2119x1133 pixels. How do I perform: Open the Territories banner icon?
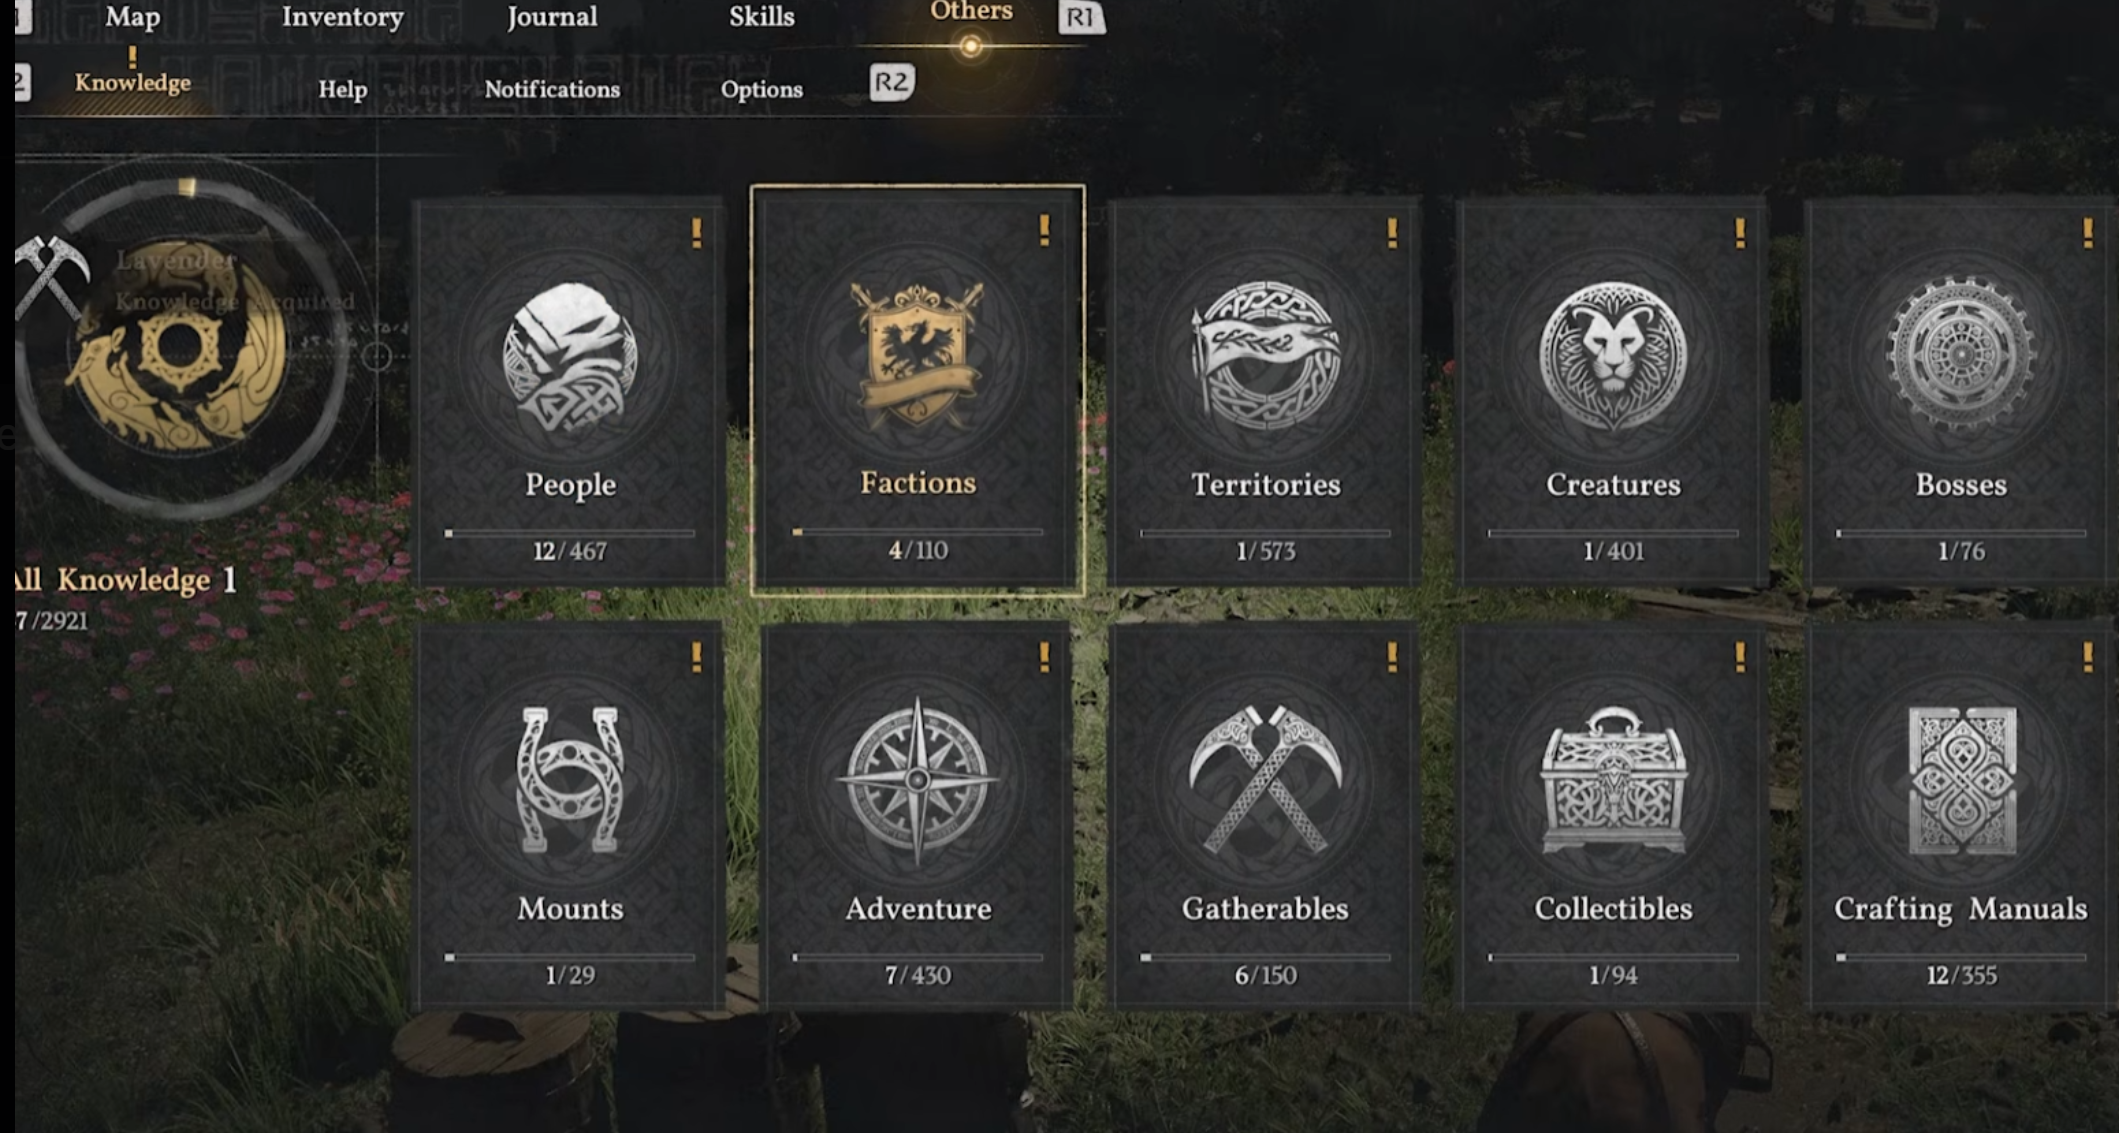(1265, 356)
